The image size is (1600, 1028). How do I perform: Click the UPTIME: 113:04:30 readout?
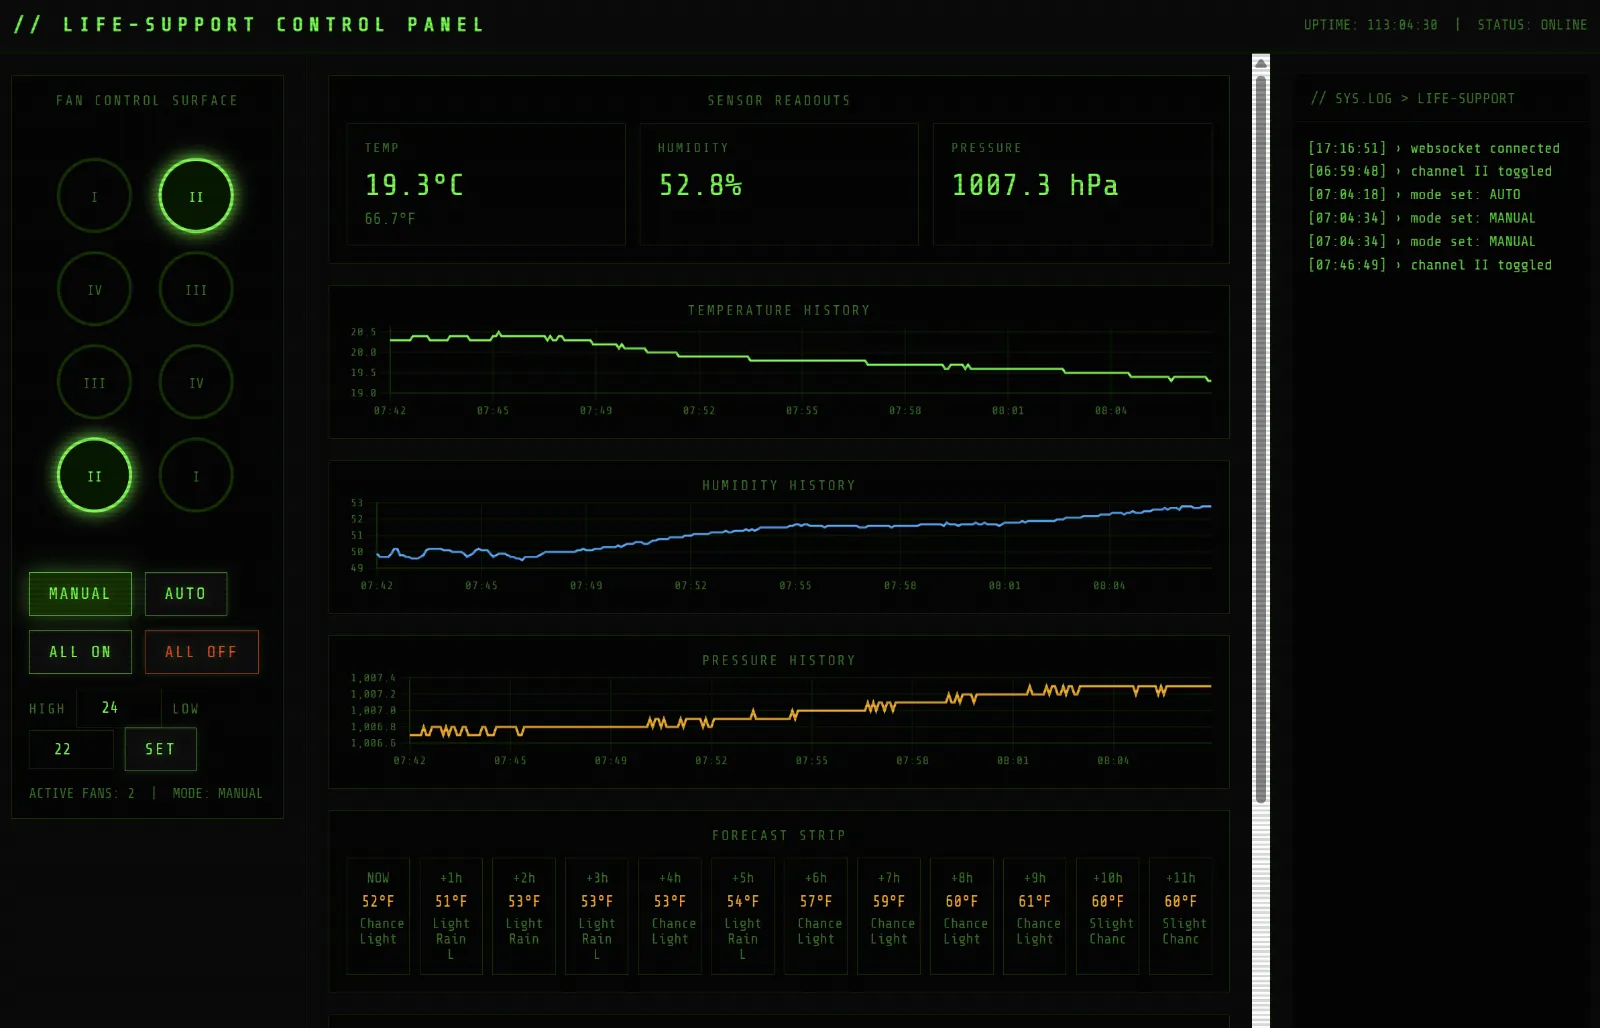click(1370, 24)
